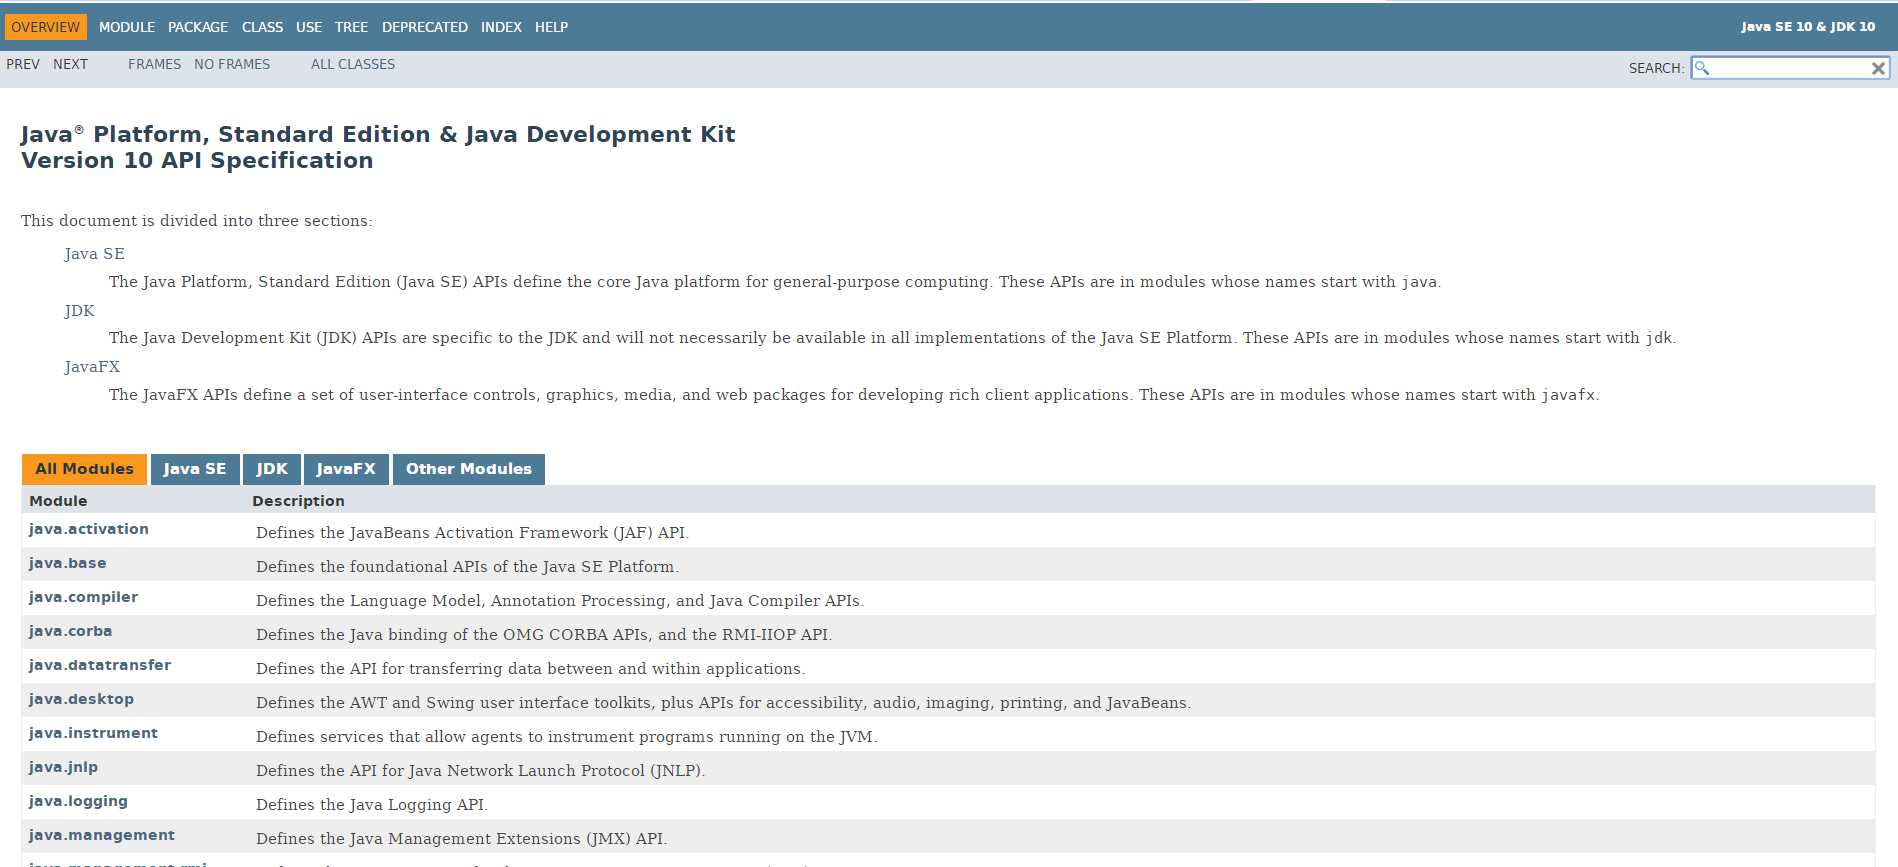Clear the search box with X
This screenshot has width=1898, height=867.
[x=1878, y=68]
